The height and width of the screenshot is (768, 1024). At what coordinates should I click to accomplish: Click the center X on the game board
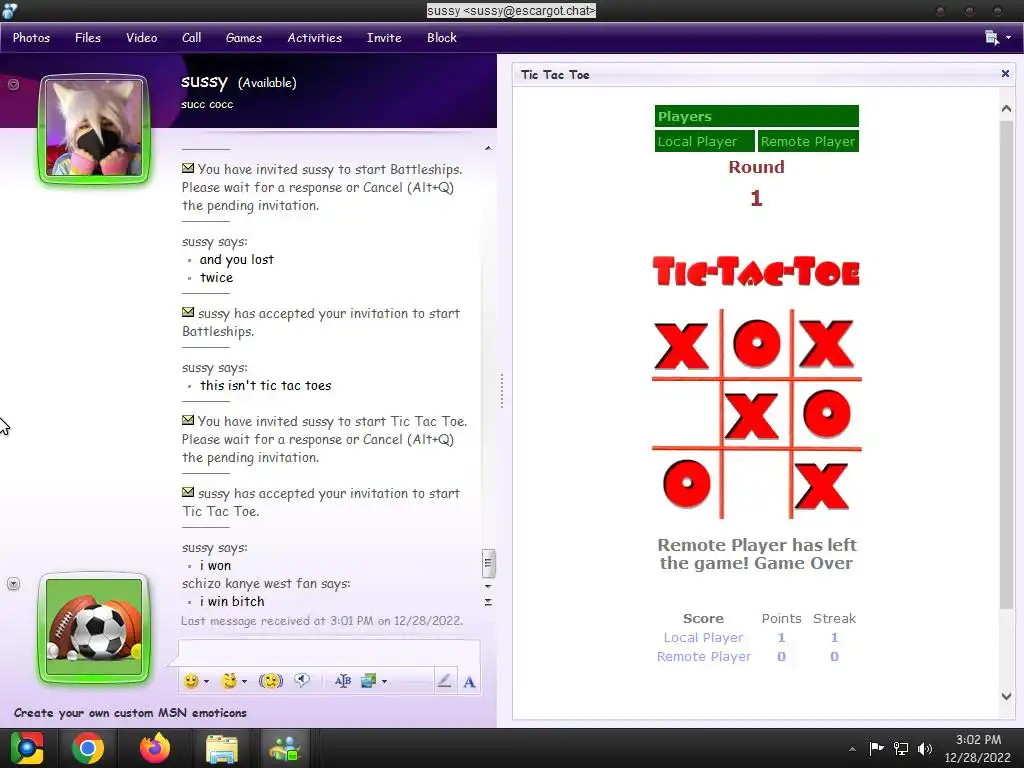(752, 415)
